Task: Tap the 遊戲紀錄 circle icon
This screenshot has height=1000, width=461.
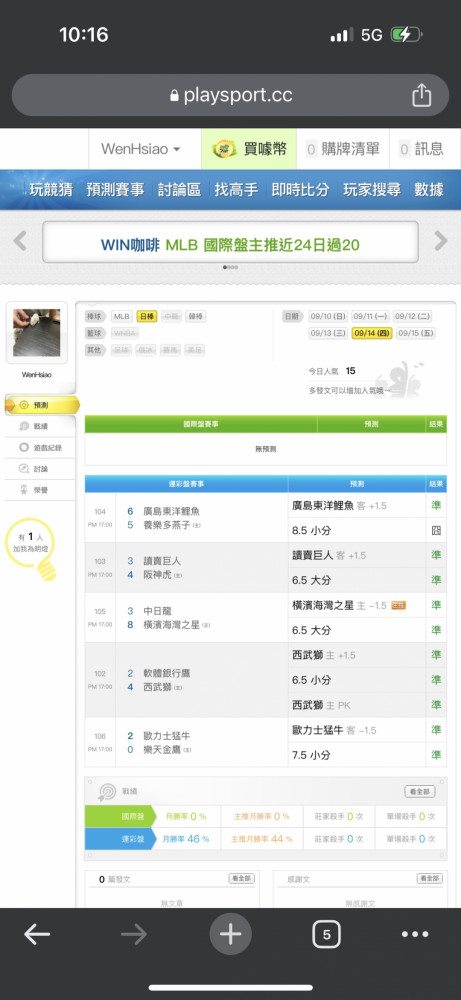Action: tap(24, 448)
